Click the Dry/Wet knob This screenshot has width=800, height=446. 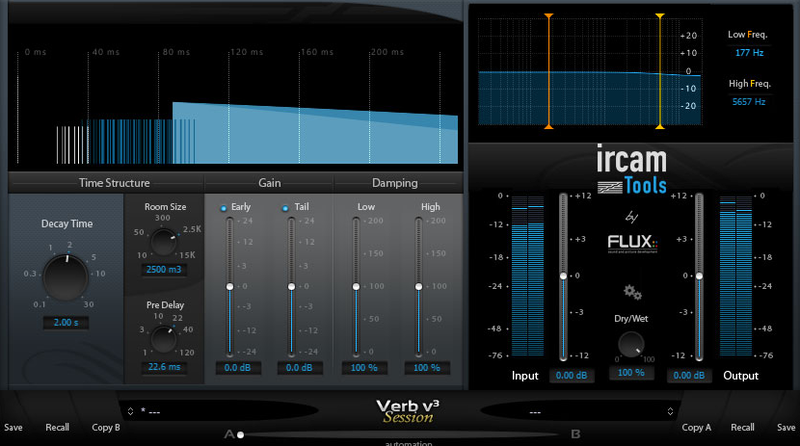click(630, 345)
